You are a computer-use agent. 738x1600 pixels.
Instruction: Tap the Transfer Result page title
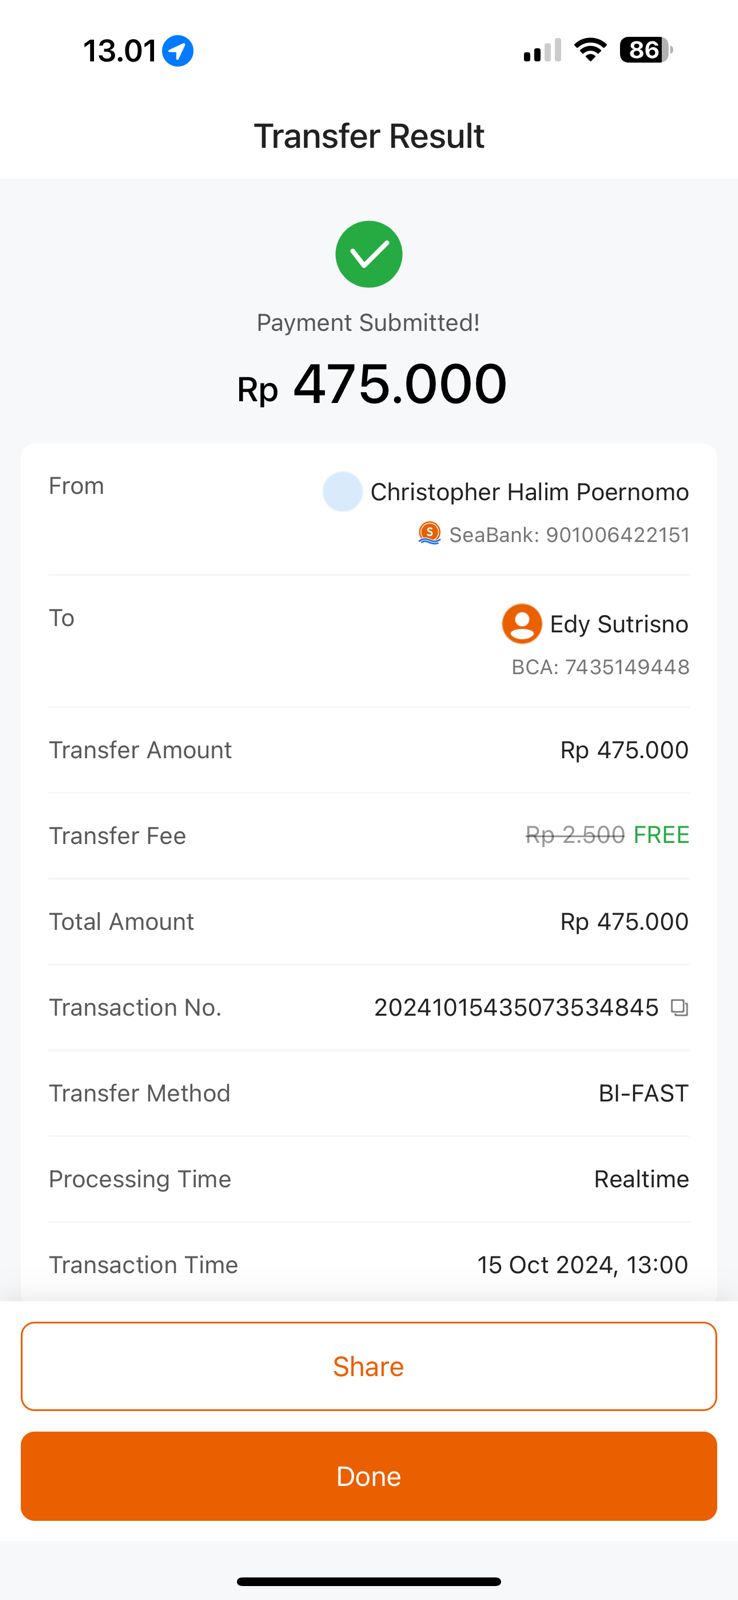tap(369, 136)
